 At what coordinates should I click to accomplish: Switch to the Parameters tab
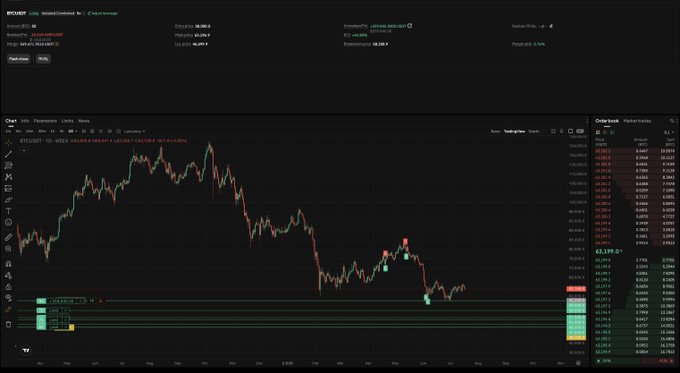[x=45, y=121]
